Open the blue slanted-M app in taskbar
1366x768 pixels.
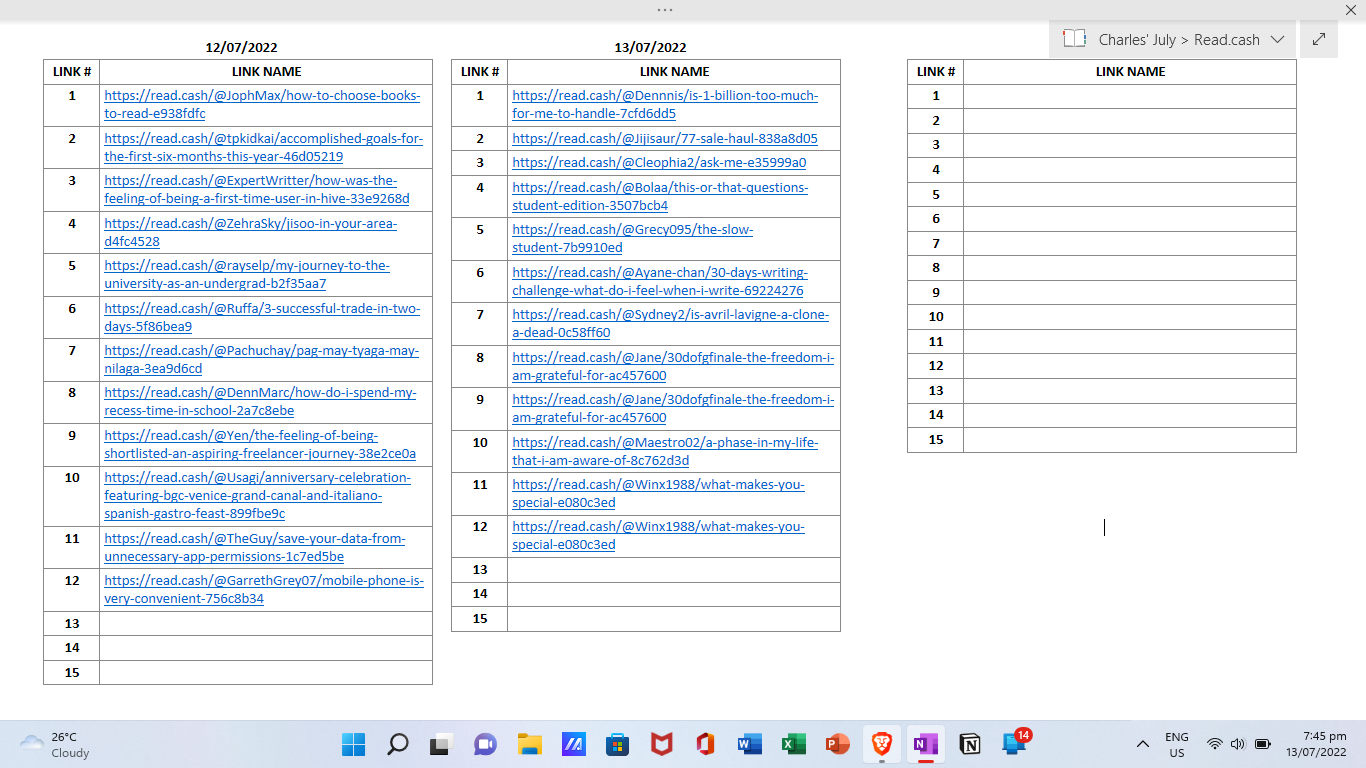click(573, 744)
